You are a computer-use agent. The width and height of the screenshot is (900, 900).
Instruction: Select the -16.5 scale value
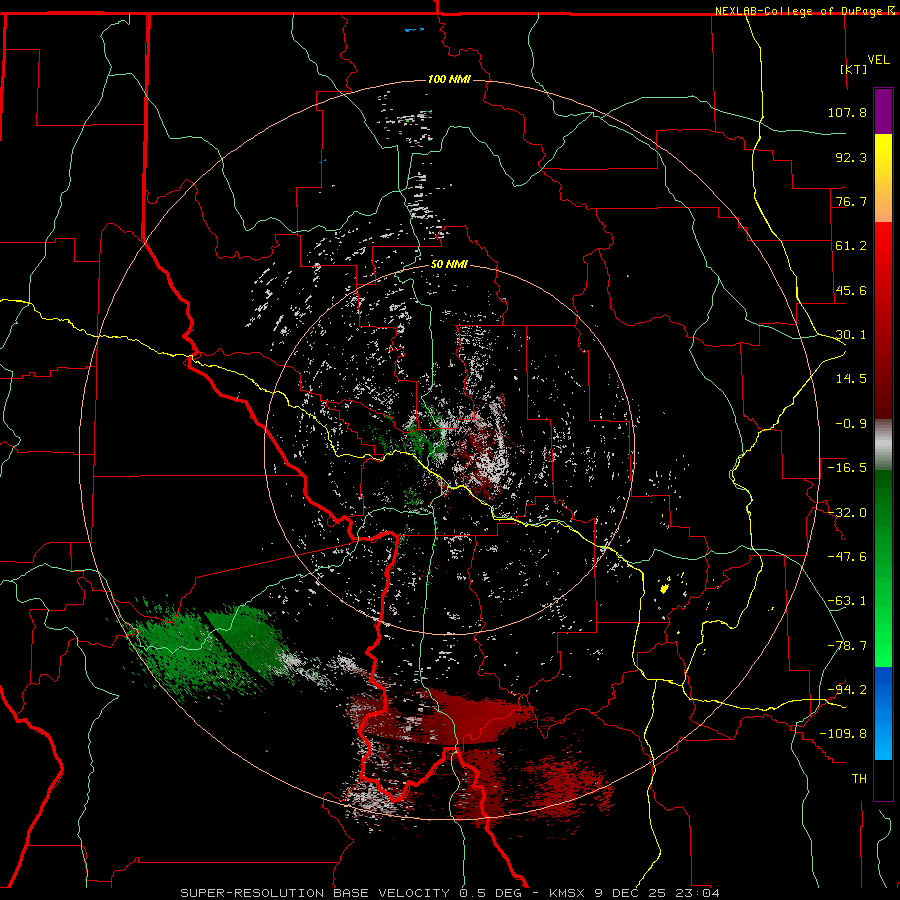click(847, 468)
